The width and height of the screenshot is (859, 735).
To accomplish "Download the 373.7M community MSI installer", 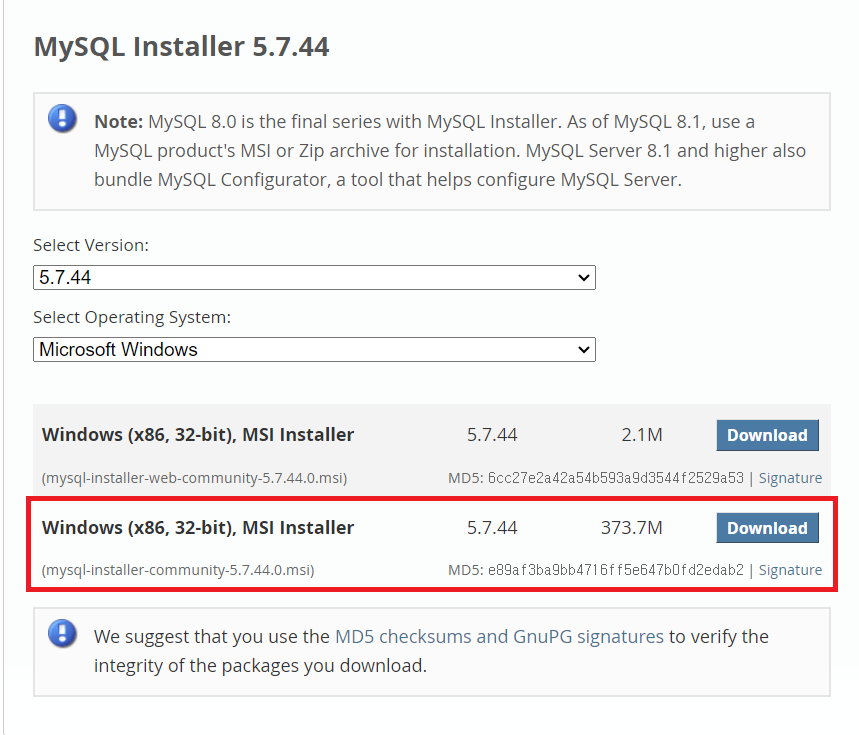I will pos(768,528).
